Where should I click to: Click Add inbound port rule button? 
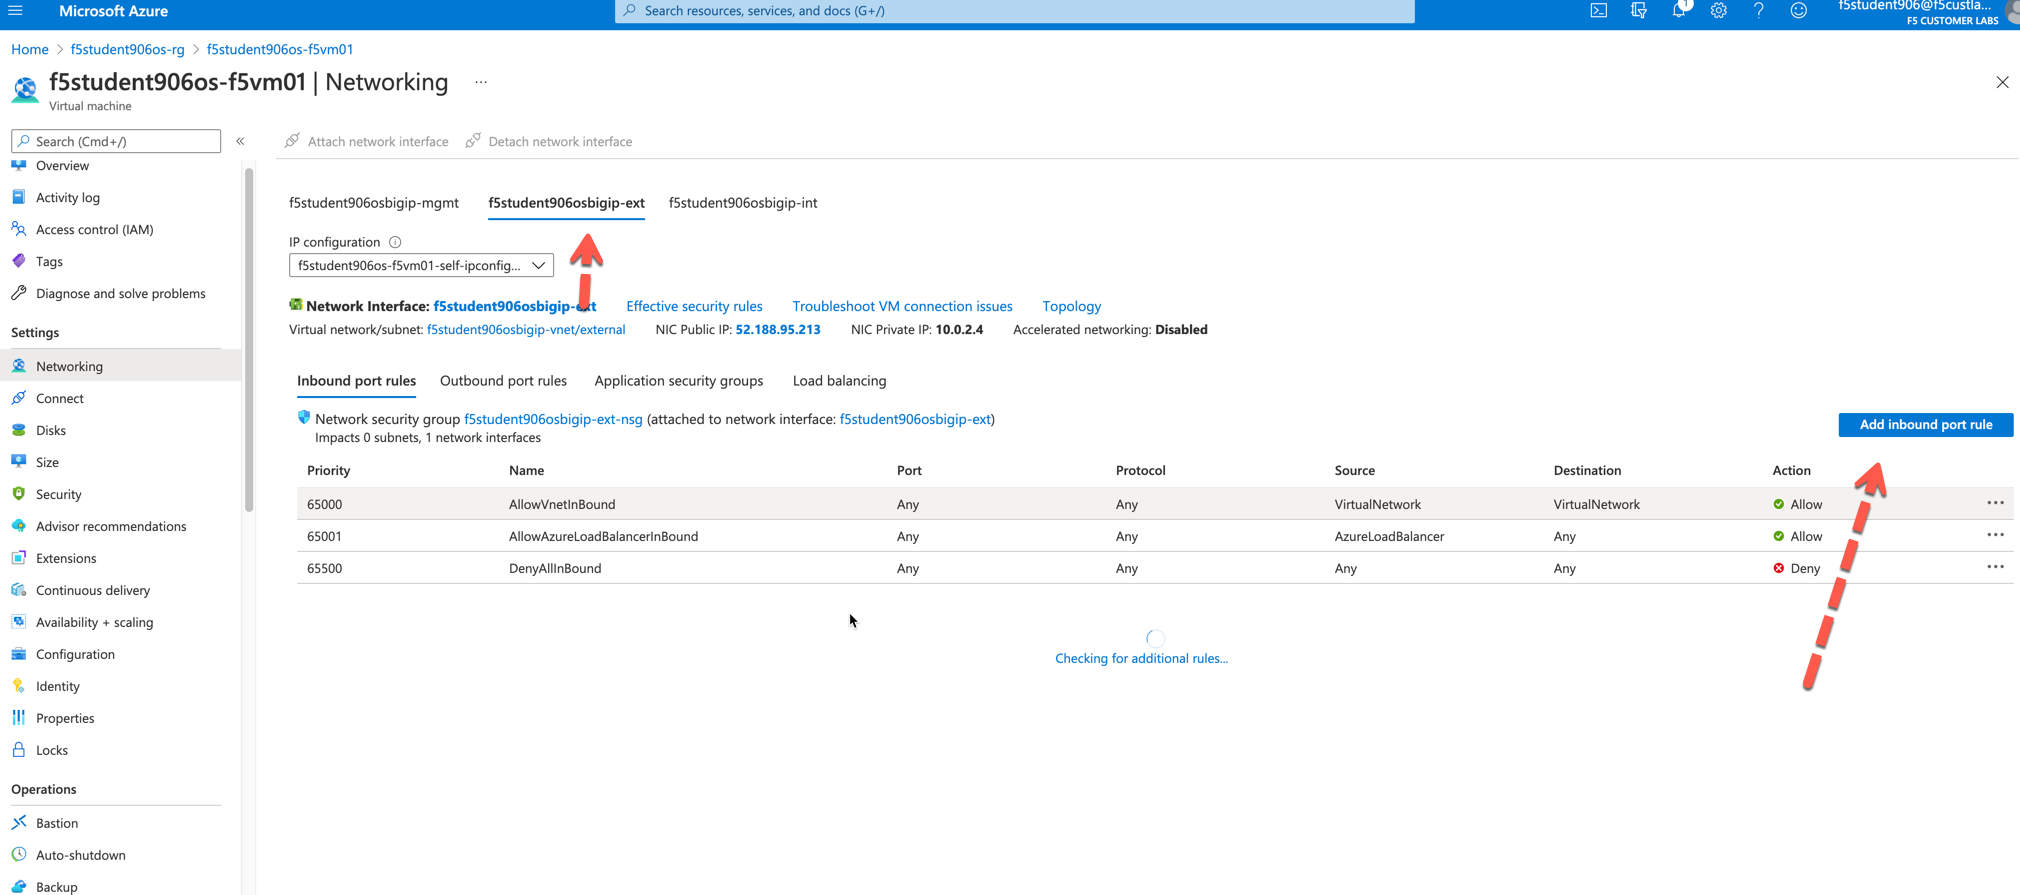tap(1926, 425)
